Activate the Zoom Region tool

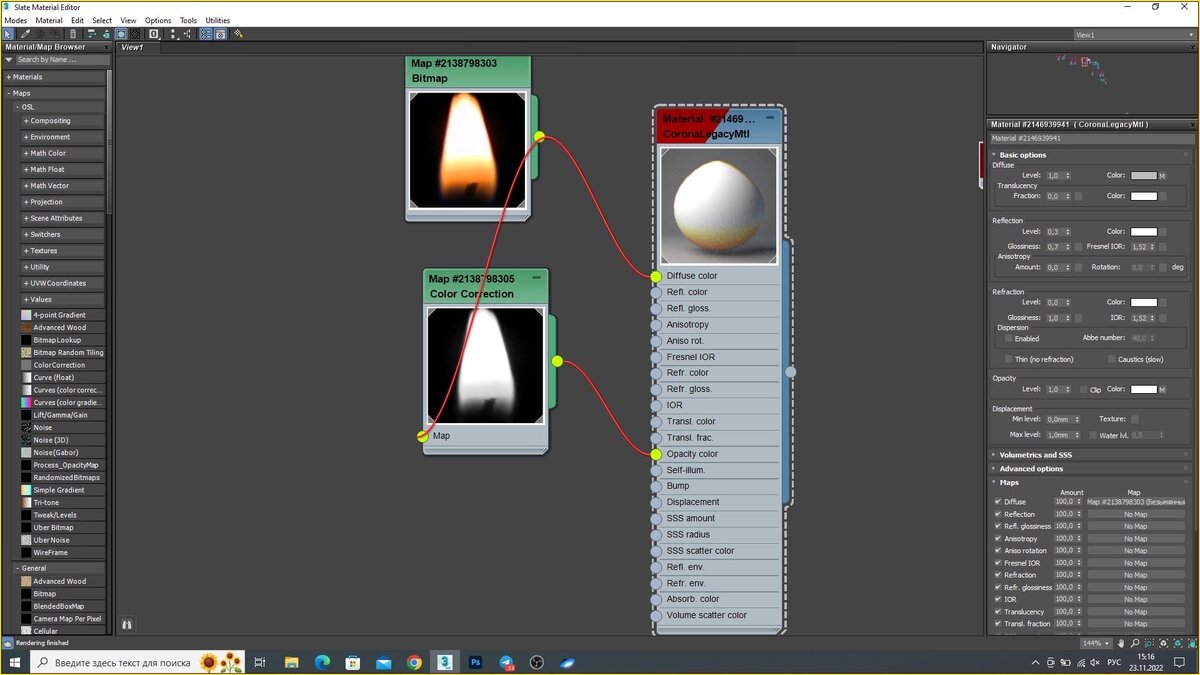(1149, 643)
